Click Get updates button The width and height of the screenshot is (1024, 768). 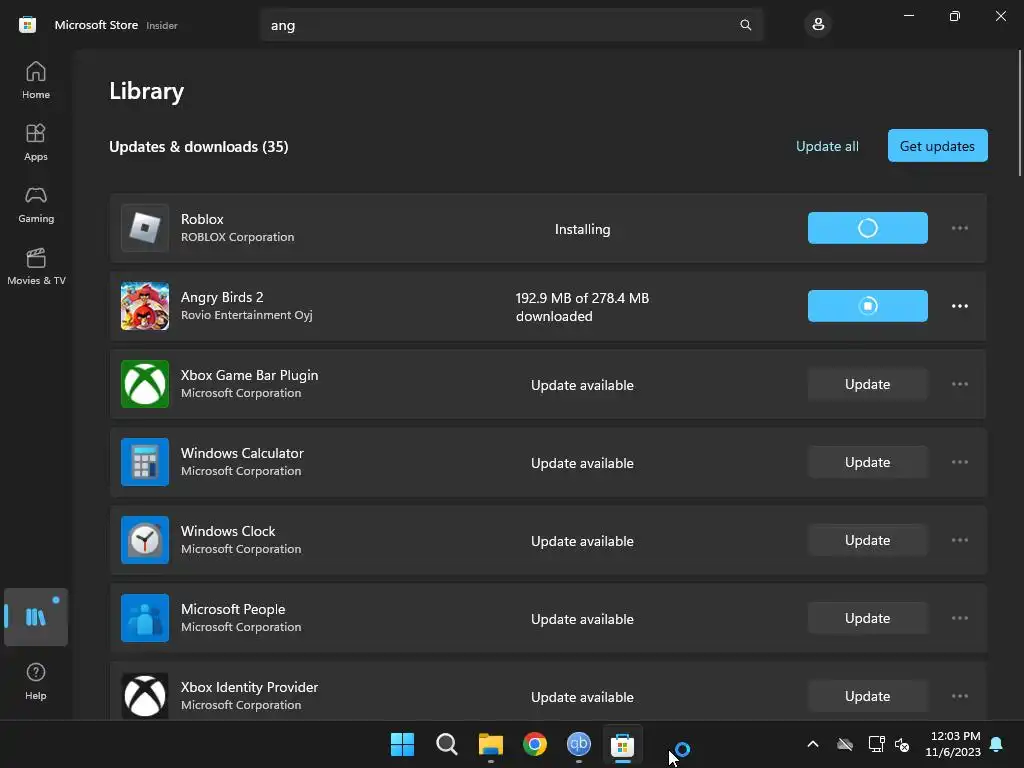[937, 146]
